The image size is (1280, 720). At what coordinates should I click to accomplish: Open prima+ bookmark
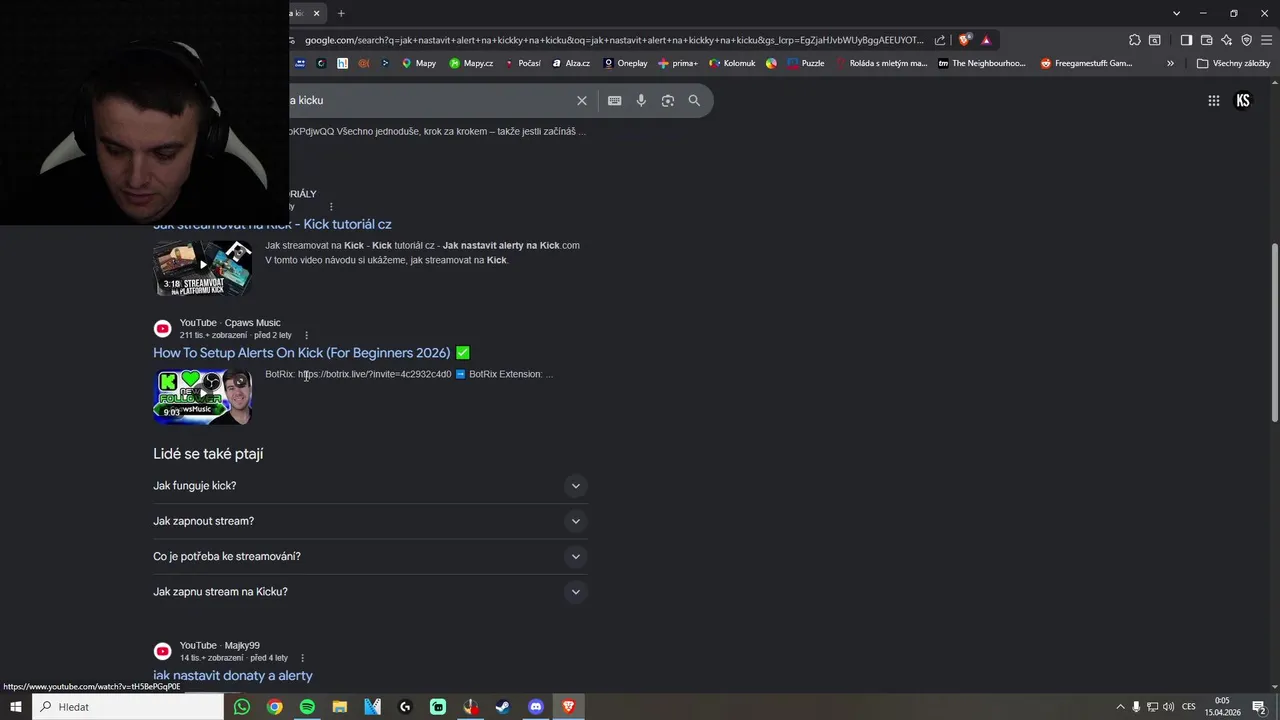pyautogui.click(x=678, y=63)
